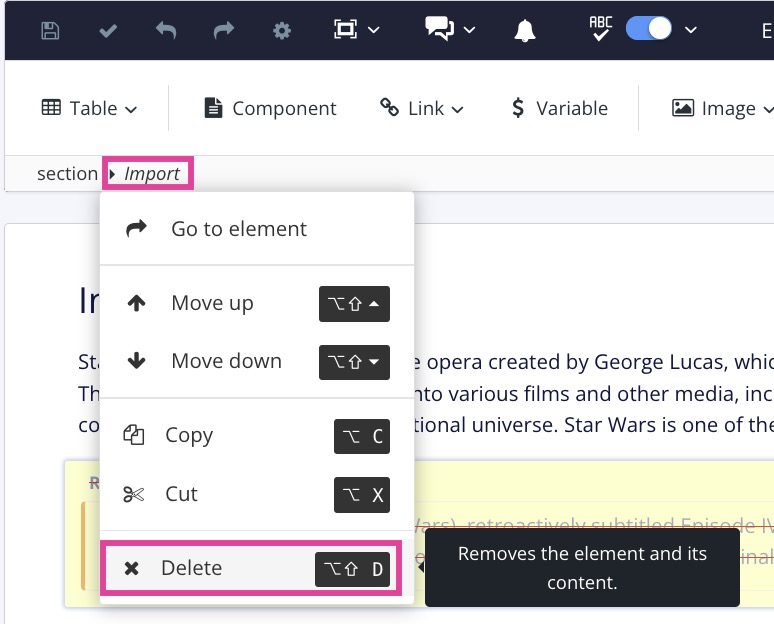
Task: Click the undo arrow icon
Action: click(x=166, y=30)
